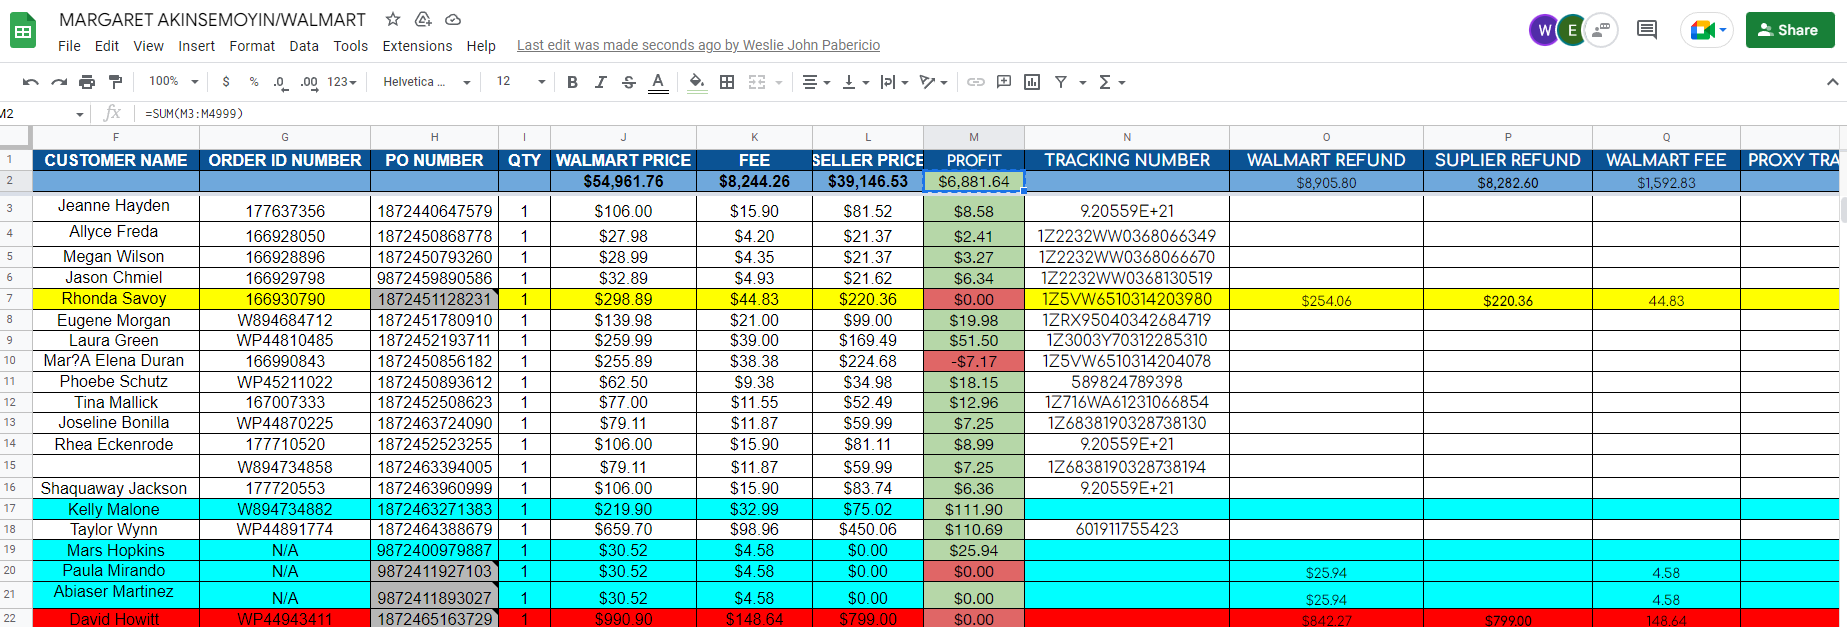Format selection as currency
This screenshot has width=1847, height=627.
pyautogui.click(x=226, y=82)
